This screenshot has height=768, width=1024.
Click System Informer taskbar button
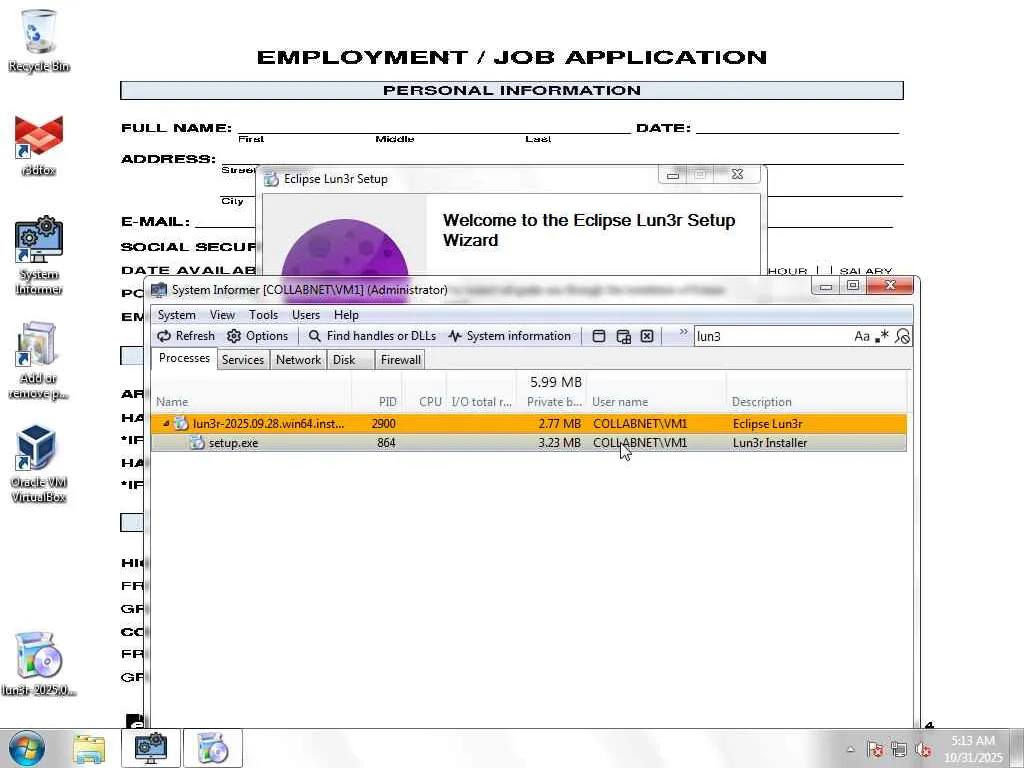[x=151, y=748]
